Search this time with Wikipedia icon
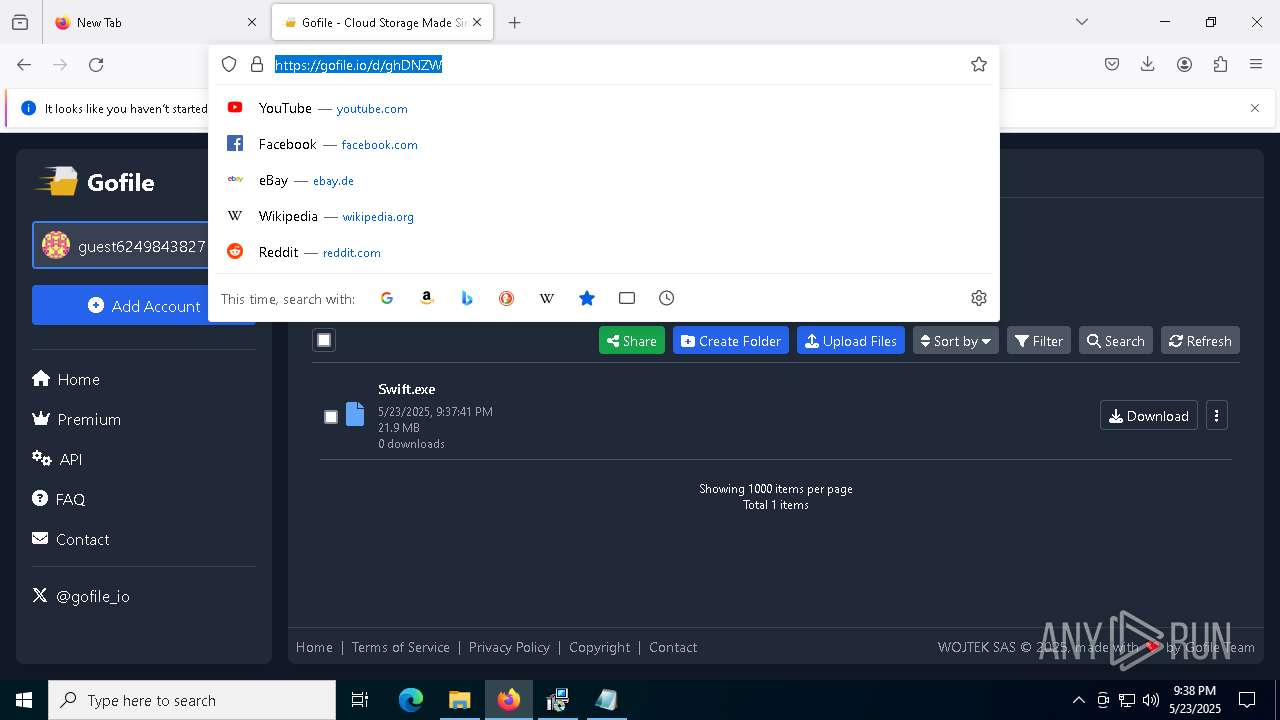Screen dimensions: 1280x720 click(547, 298)
